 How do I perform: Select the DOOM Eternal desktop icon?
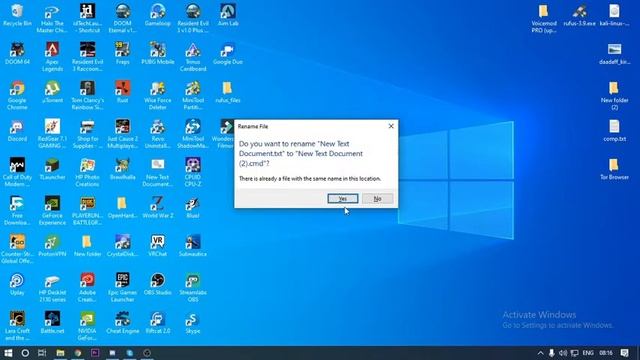tap(122, 19)
